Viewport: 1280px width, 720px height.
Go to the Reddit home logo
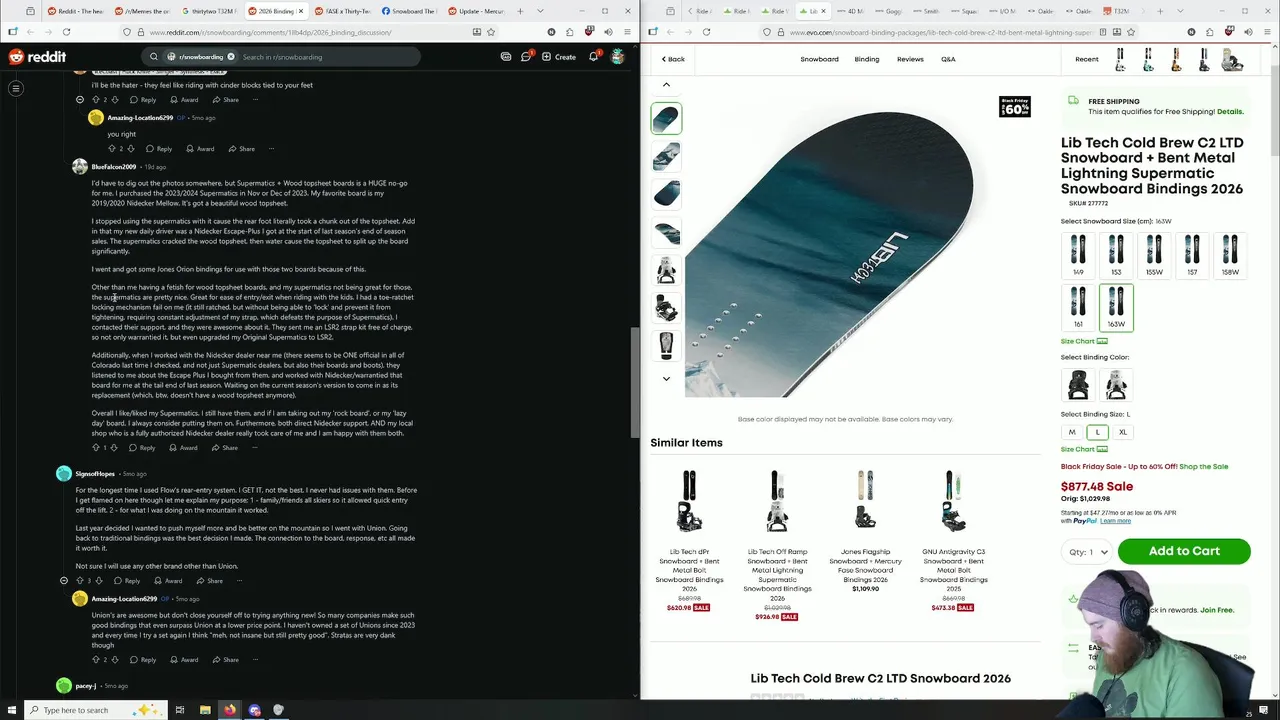coord(37,57)
